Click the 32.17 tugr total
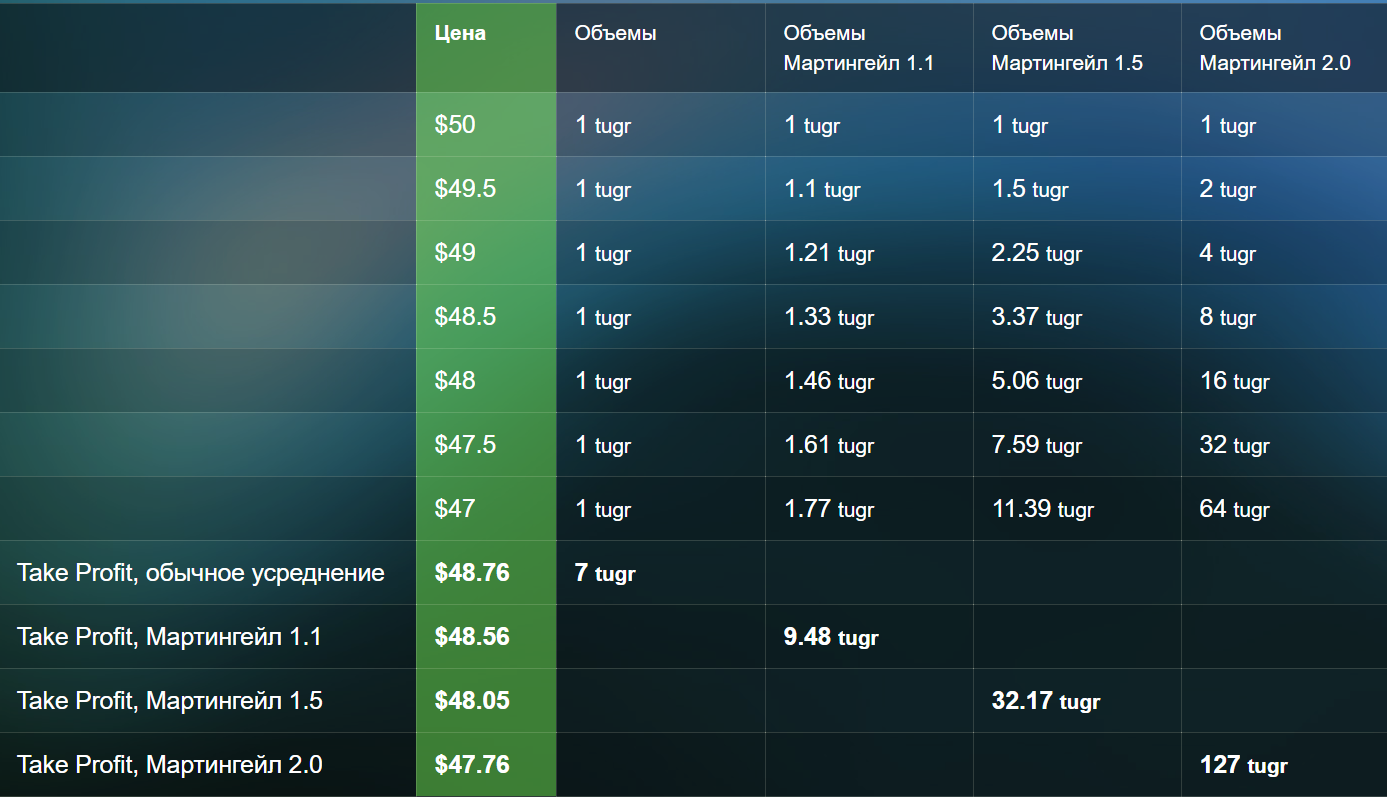The image size is (1387, 797). 1046,701
